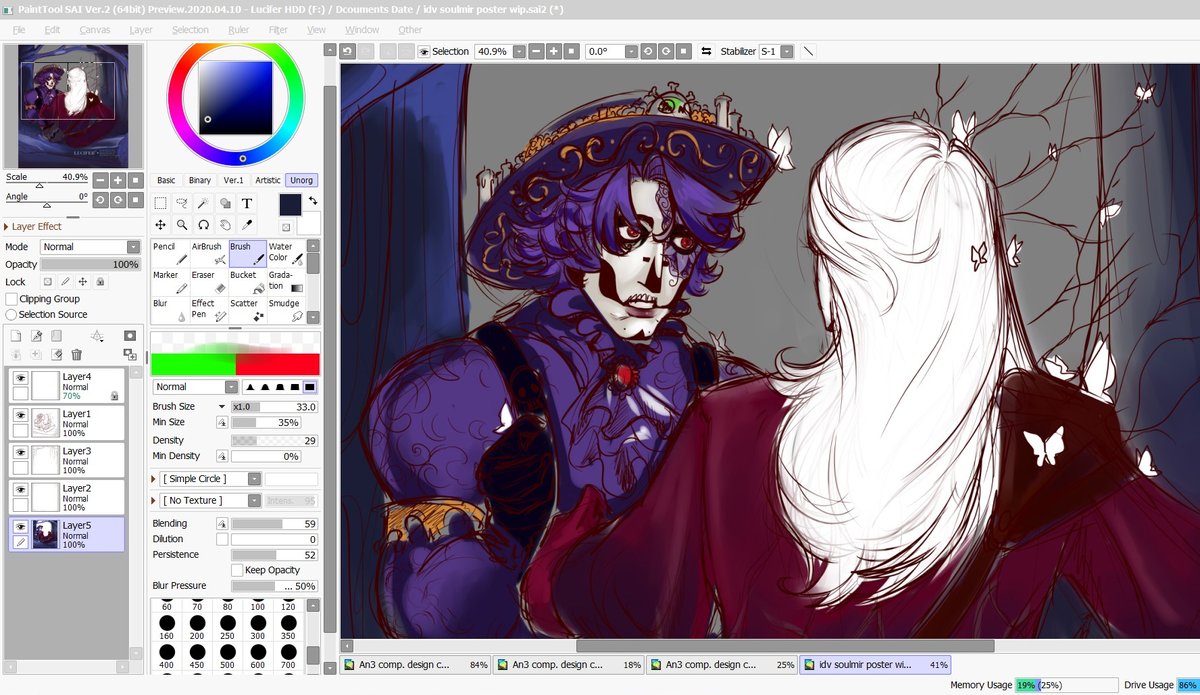Select the Eyedropper color picker tool

(247, 225)
